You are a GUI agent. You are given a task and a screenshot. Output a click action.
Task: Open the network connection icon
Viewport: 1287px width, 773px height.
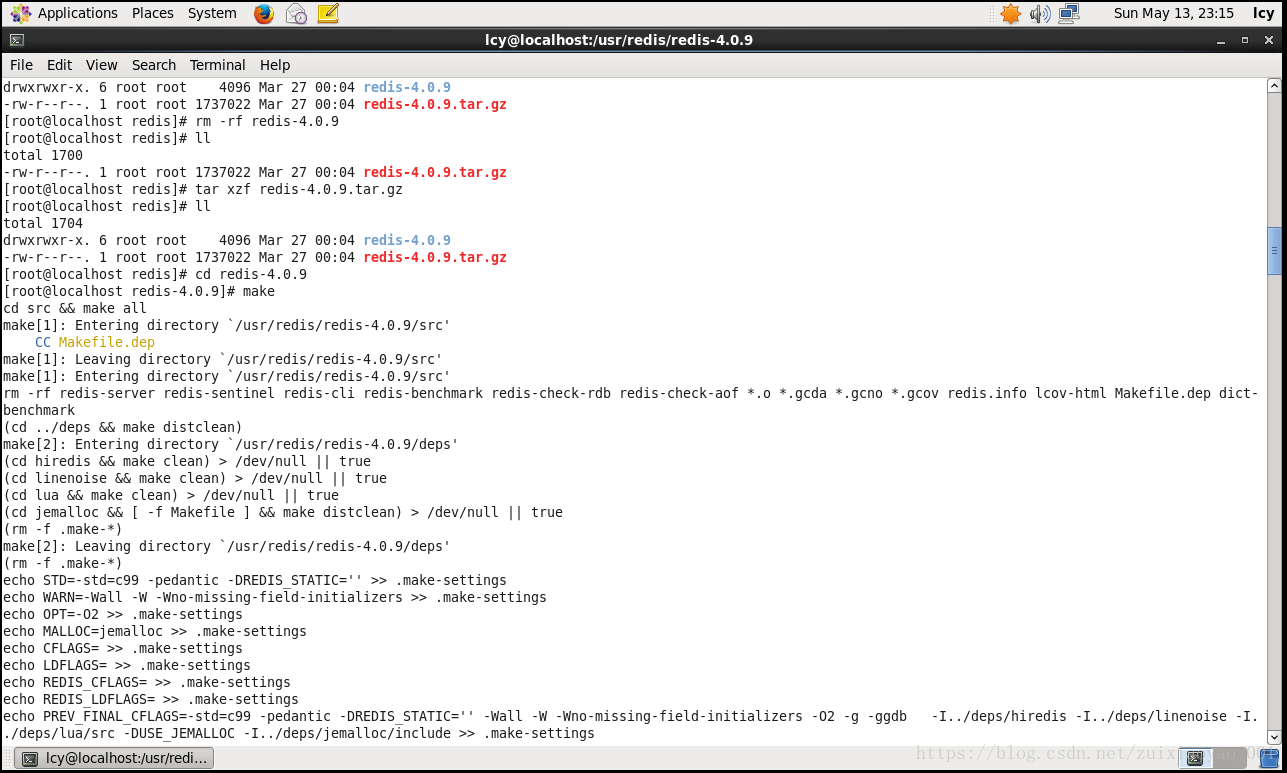[1069, 14]
